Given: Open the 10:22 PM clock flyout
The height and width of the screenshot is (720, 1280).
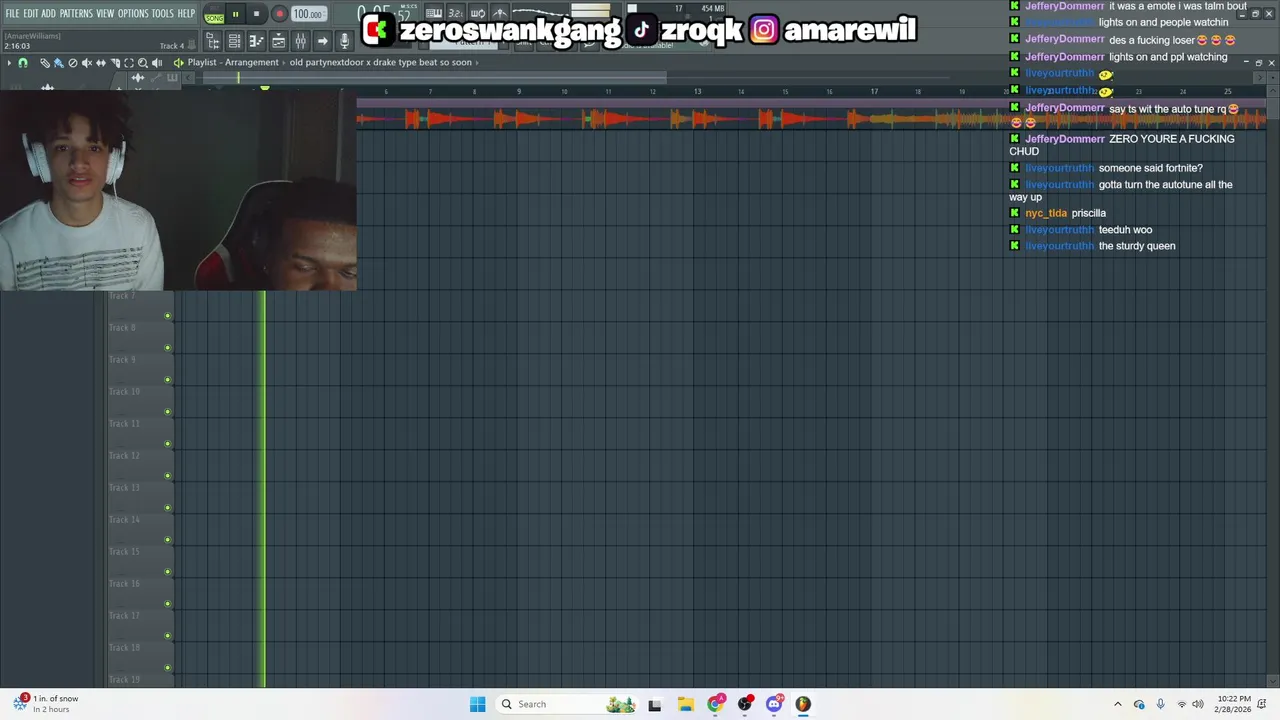Looking at the screenshot, I should (1233, 704).
